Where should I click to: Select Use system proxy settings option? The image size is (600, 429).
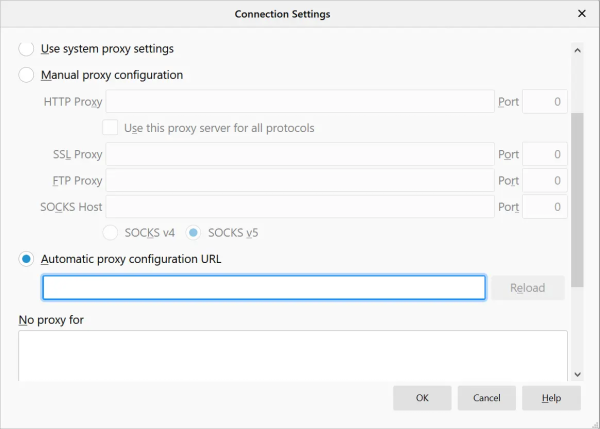point(27,48)
